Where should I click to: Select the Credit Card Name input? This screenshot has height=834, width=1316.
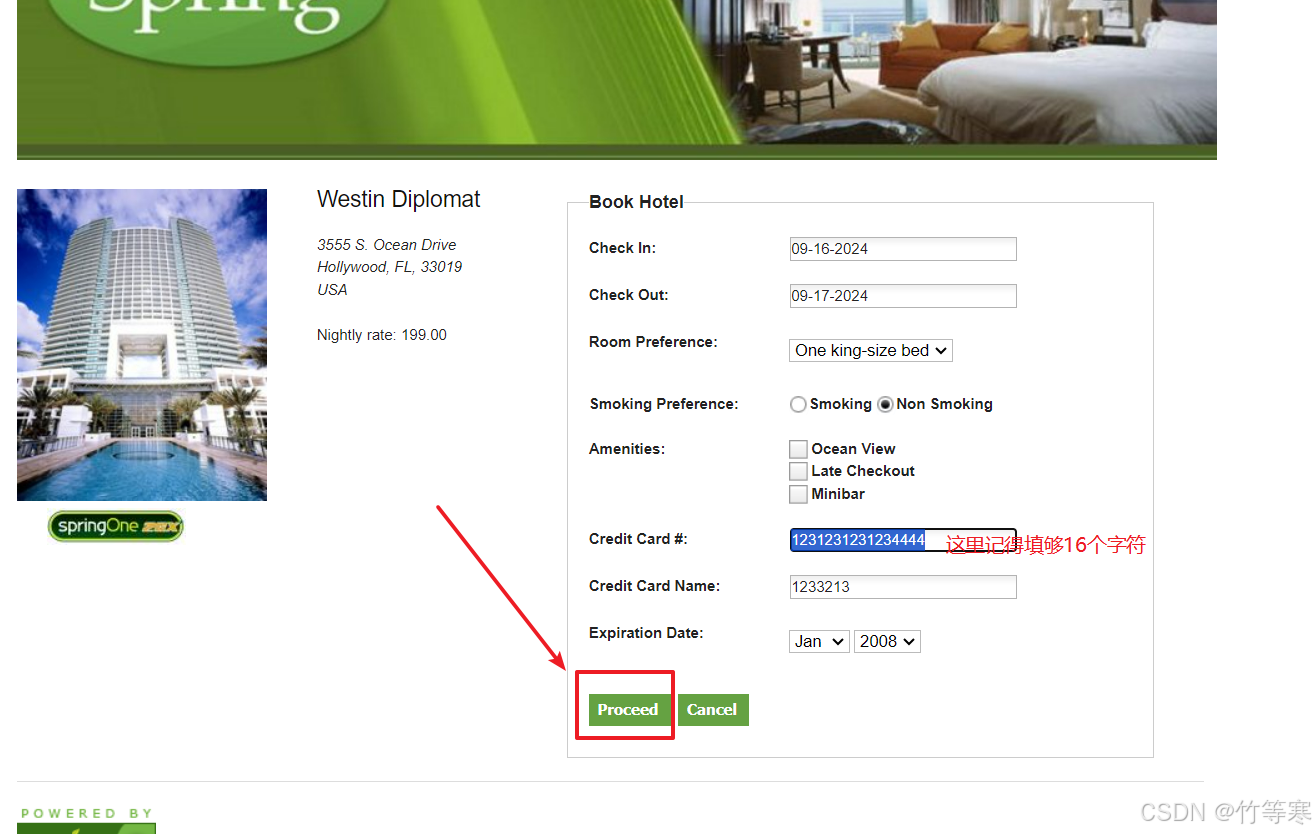(902, 587)
